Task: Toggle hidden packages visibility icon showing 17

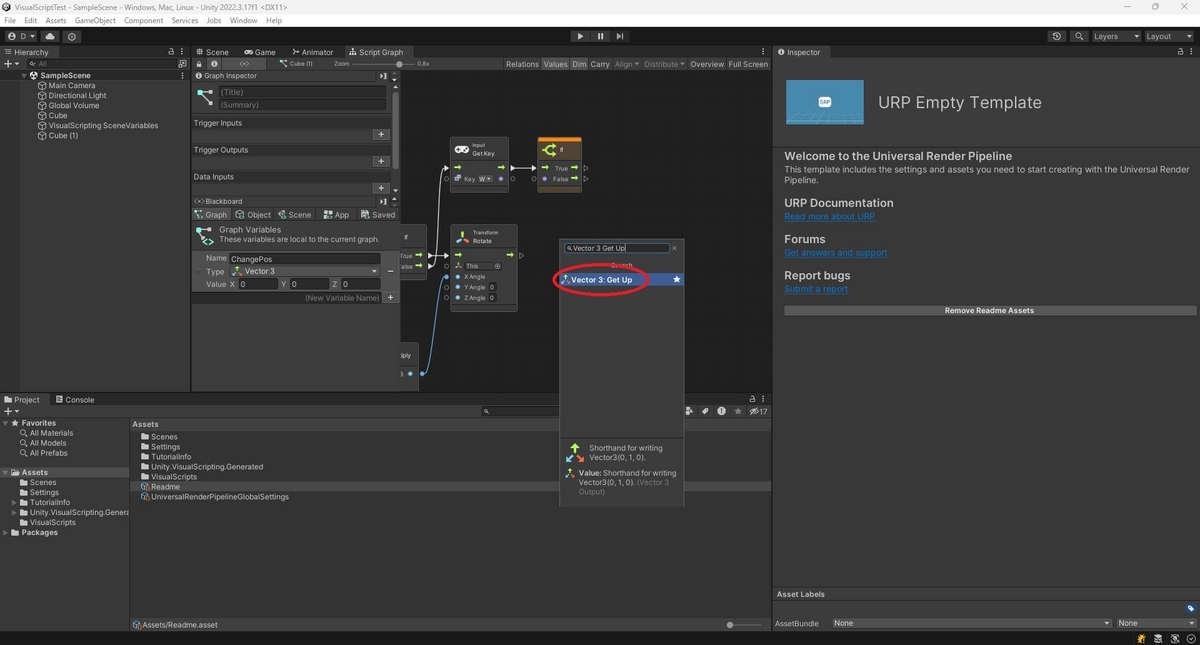Action: pos(759,411)
